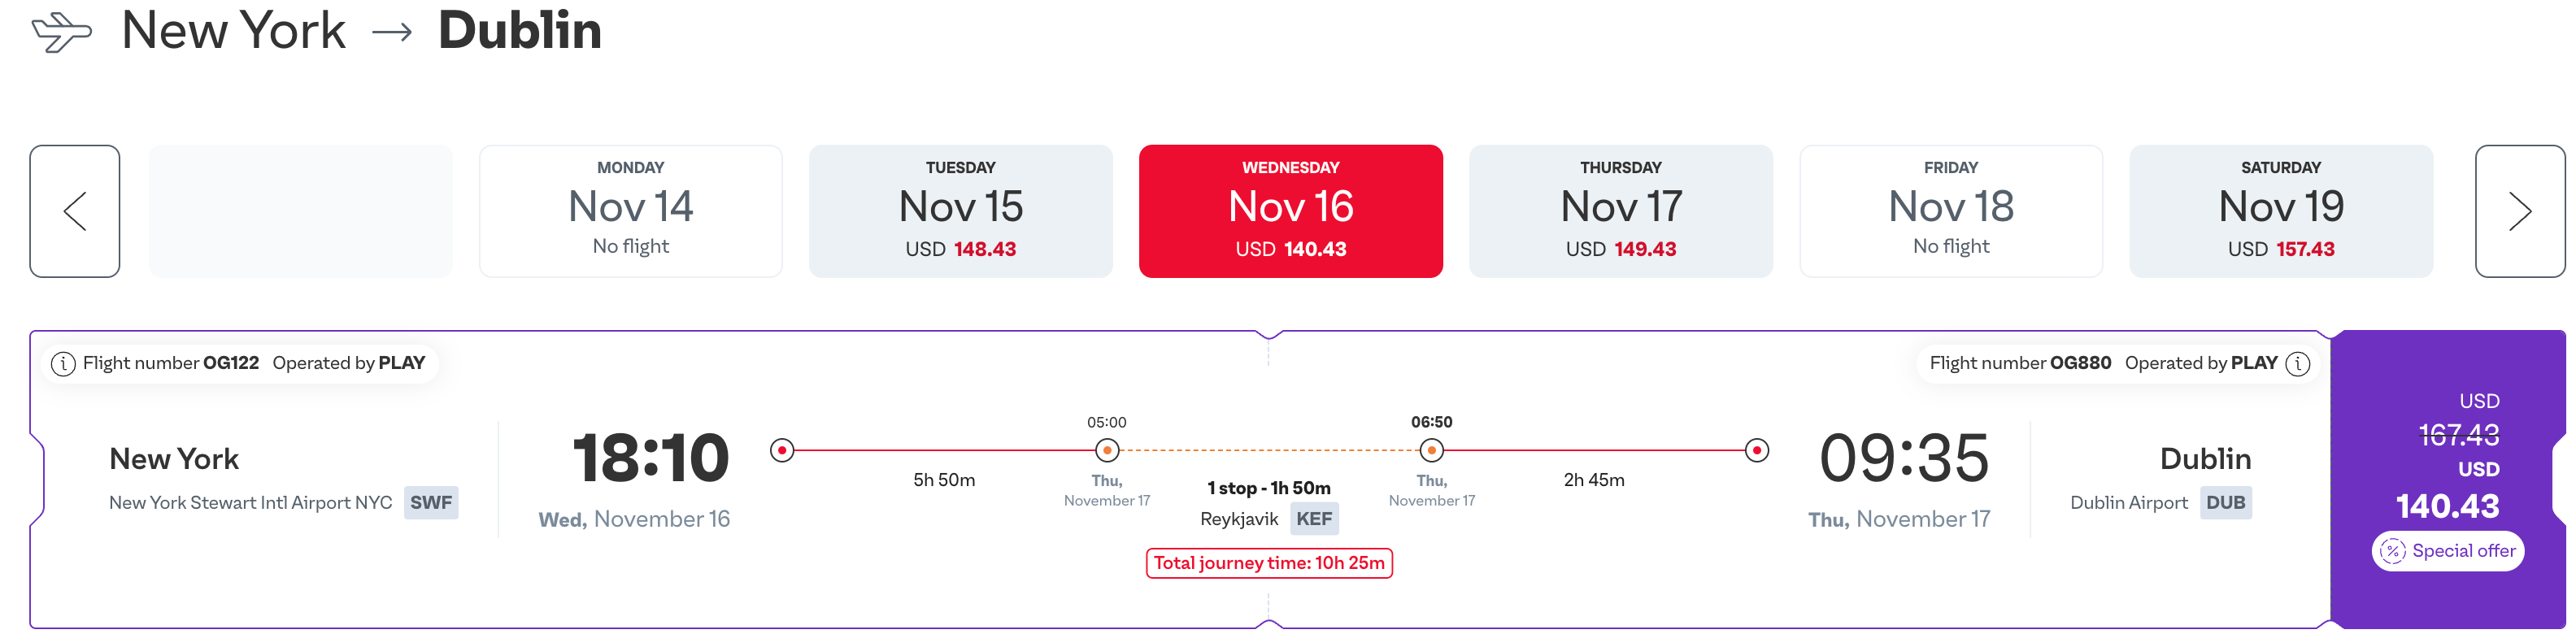Select the Friday Nov 18 date tab
This screenshot has width=2576, height=634.
[1950, 211]
